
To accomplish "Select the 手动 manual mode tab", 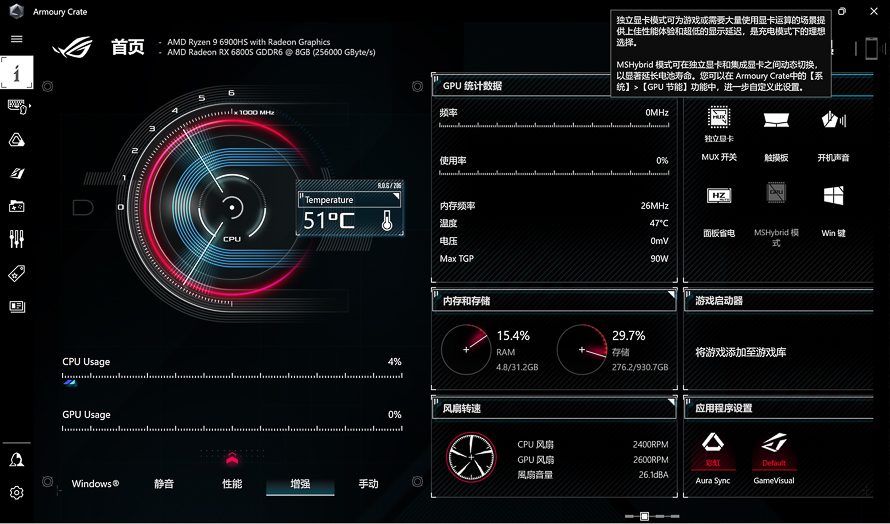I will click(368, 484).
